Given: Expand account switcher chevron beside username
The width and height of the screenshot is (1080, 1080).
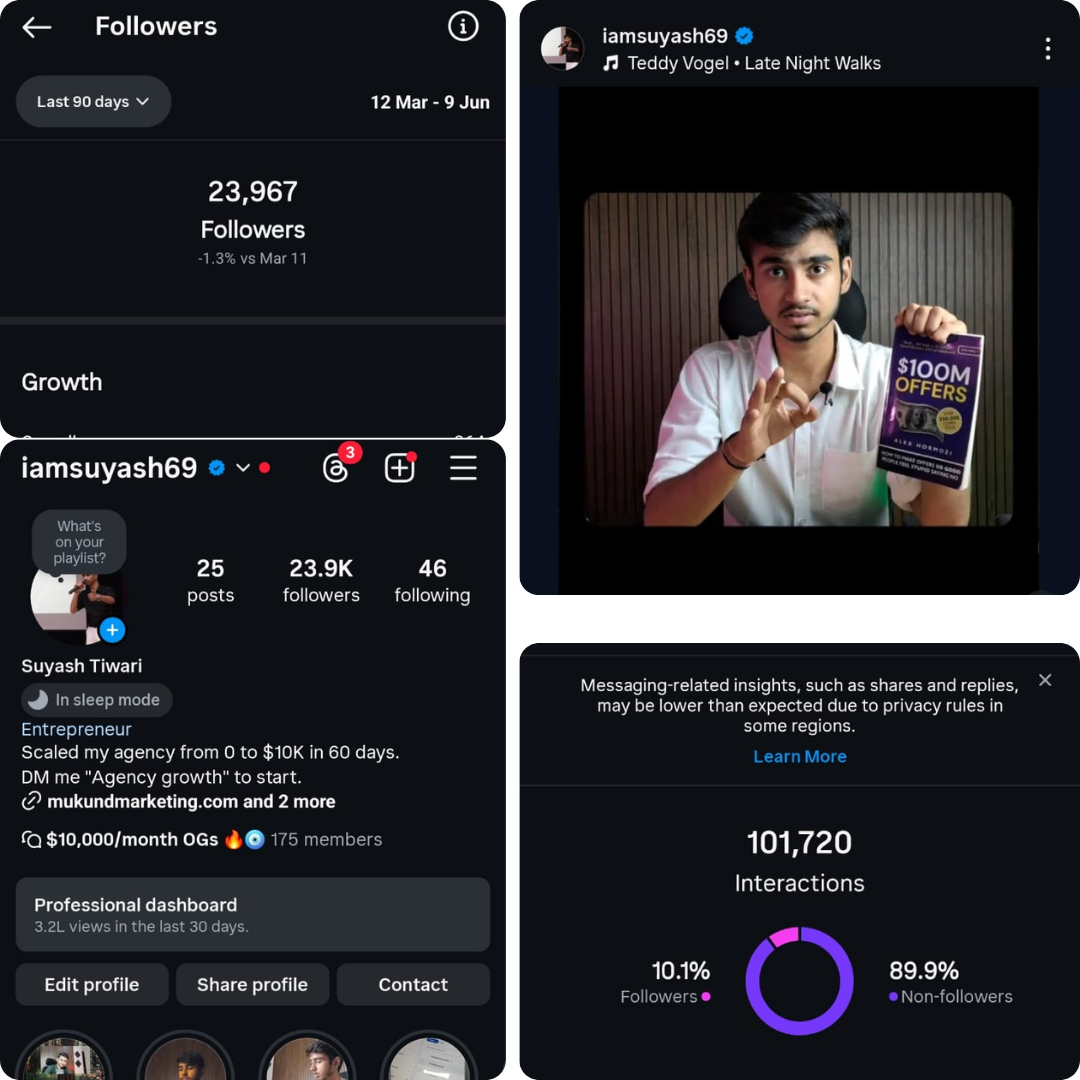Looking at the screenshot, I should [x=243, y=468].
